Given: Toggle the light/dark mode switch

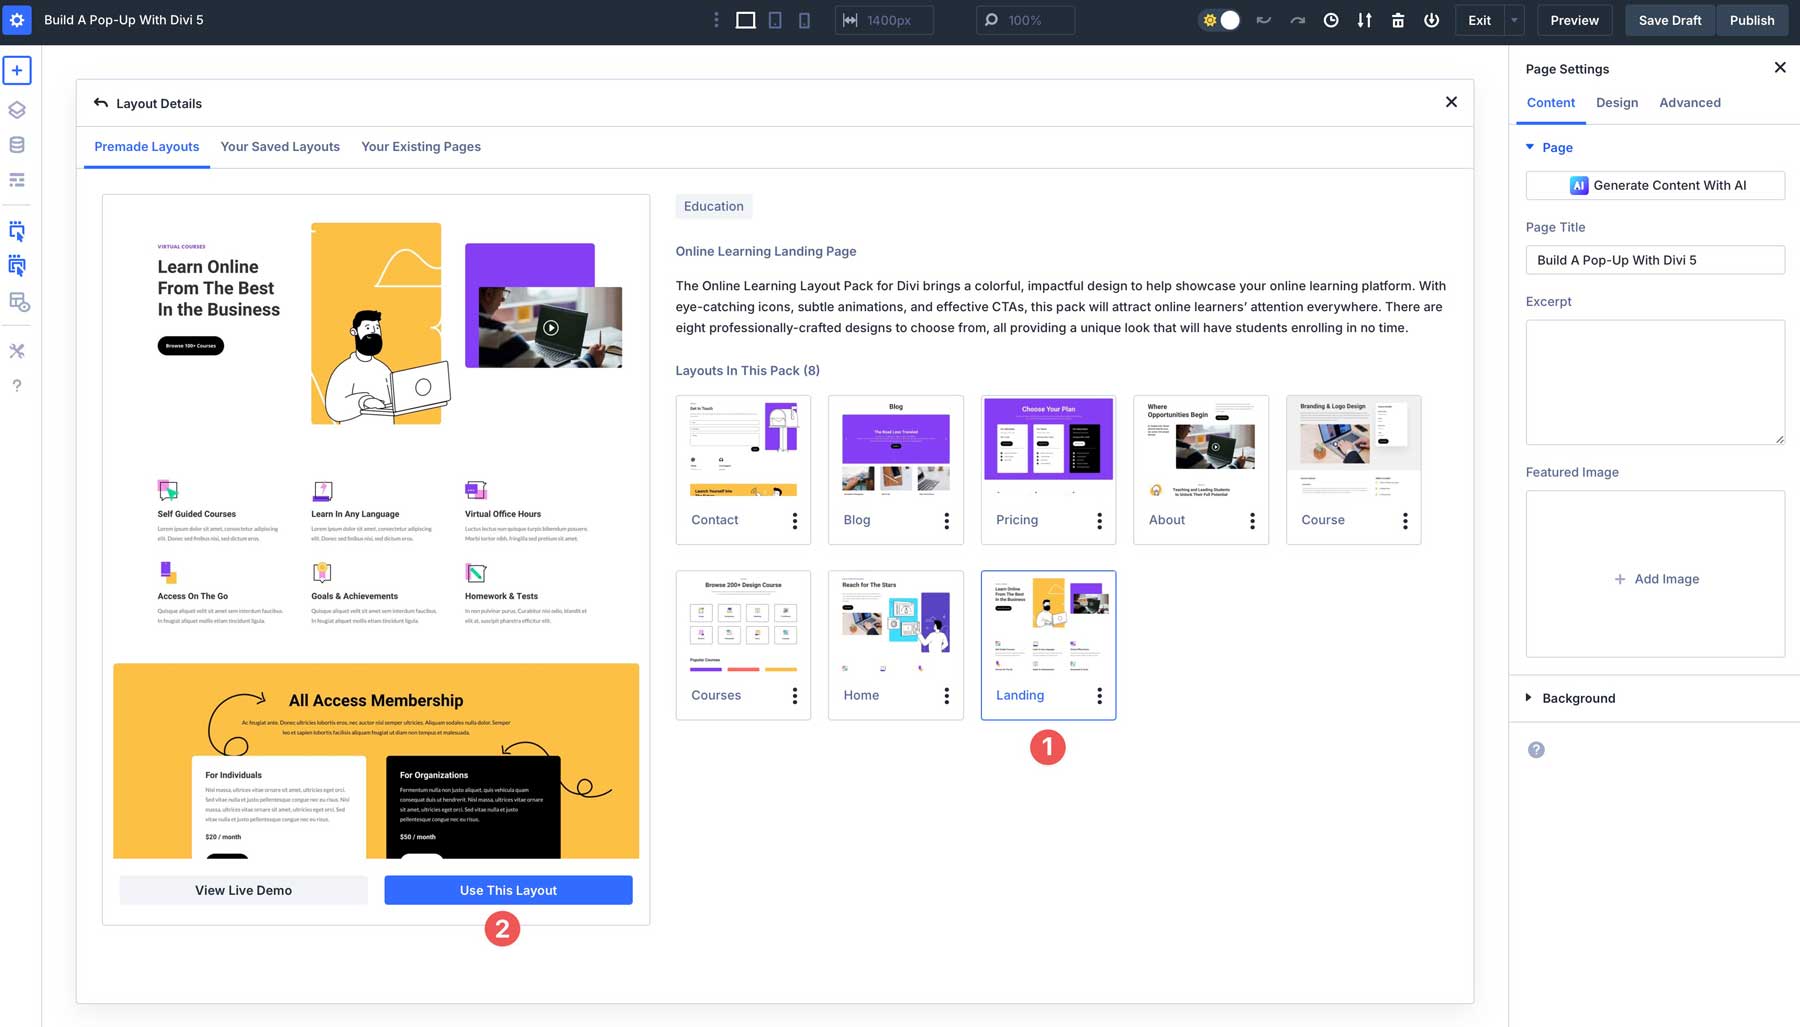Looking at the screenshot, I should tap(1219, 18).
